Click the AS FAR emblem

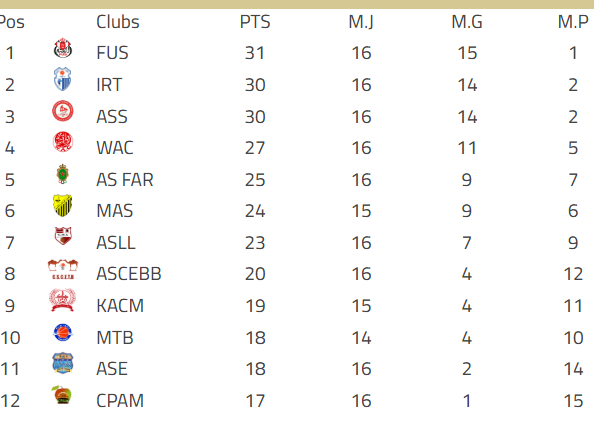point(63,174)
